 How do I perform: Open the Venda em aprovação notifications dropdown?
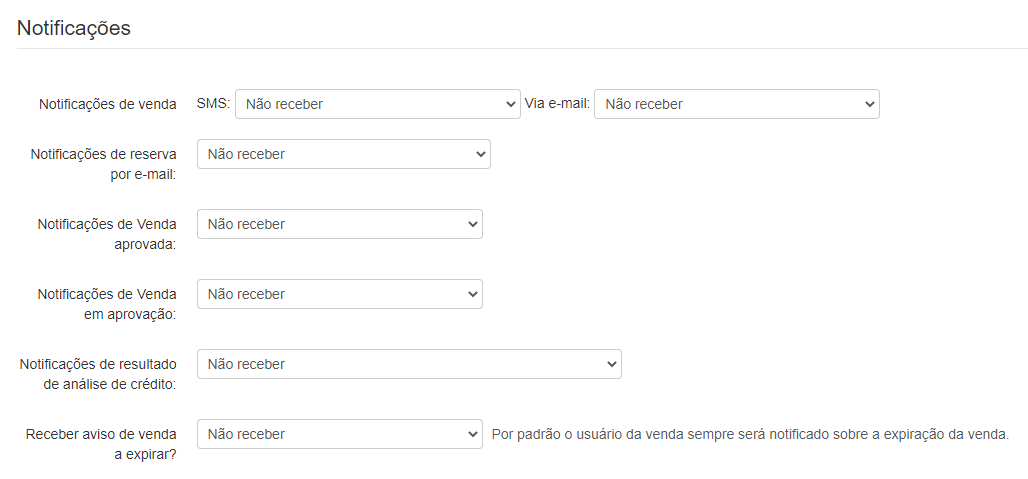339,294
